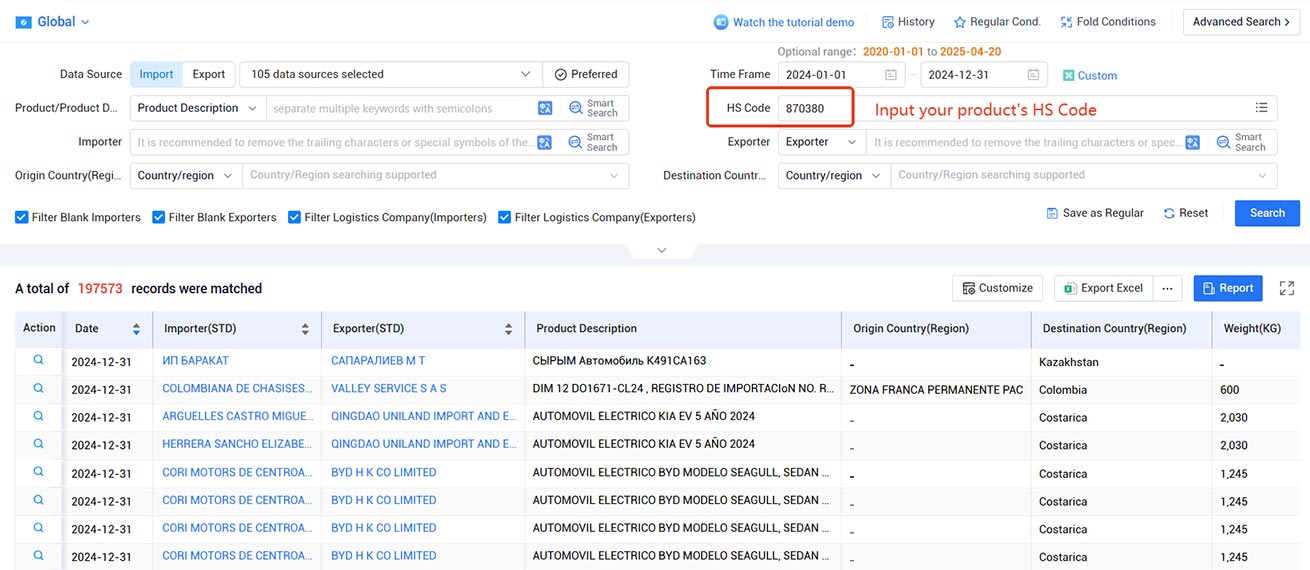Click the HS Code input containing 870380

[815, 108]
